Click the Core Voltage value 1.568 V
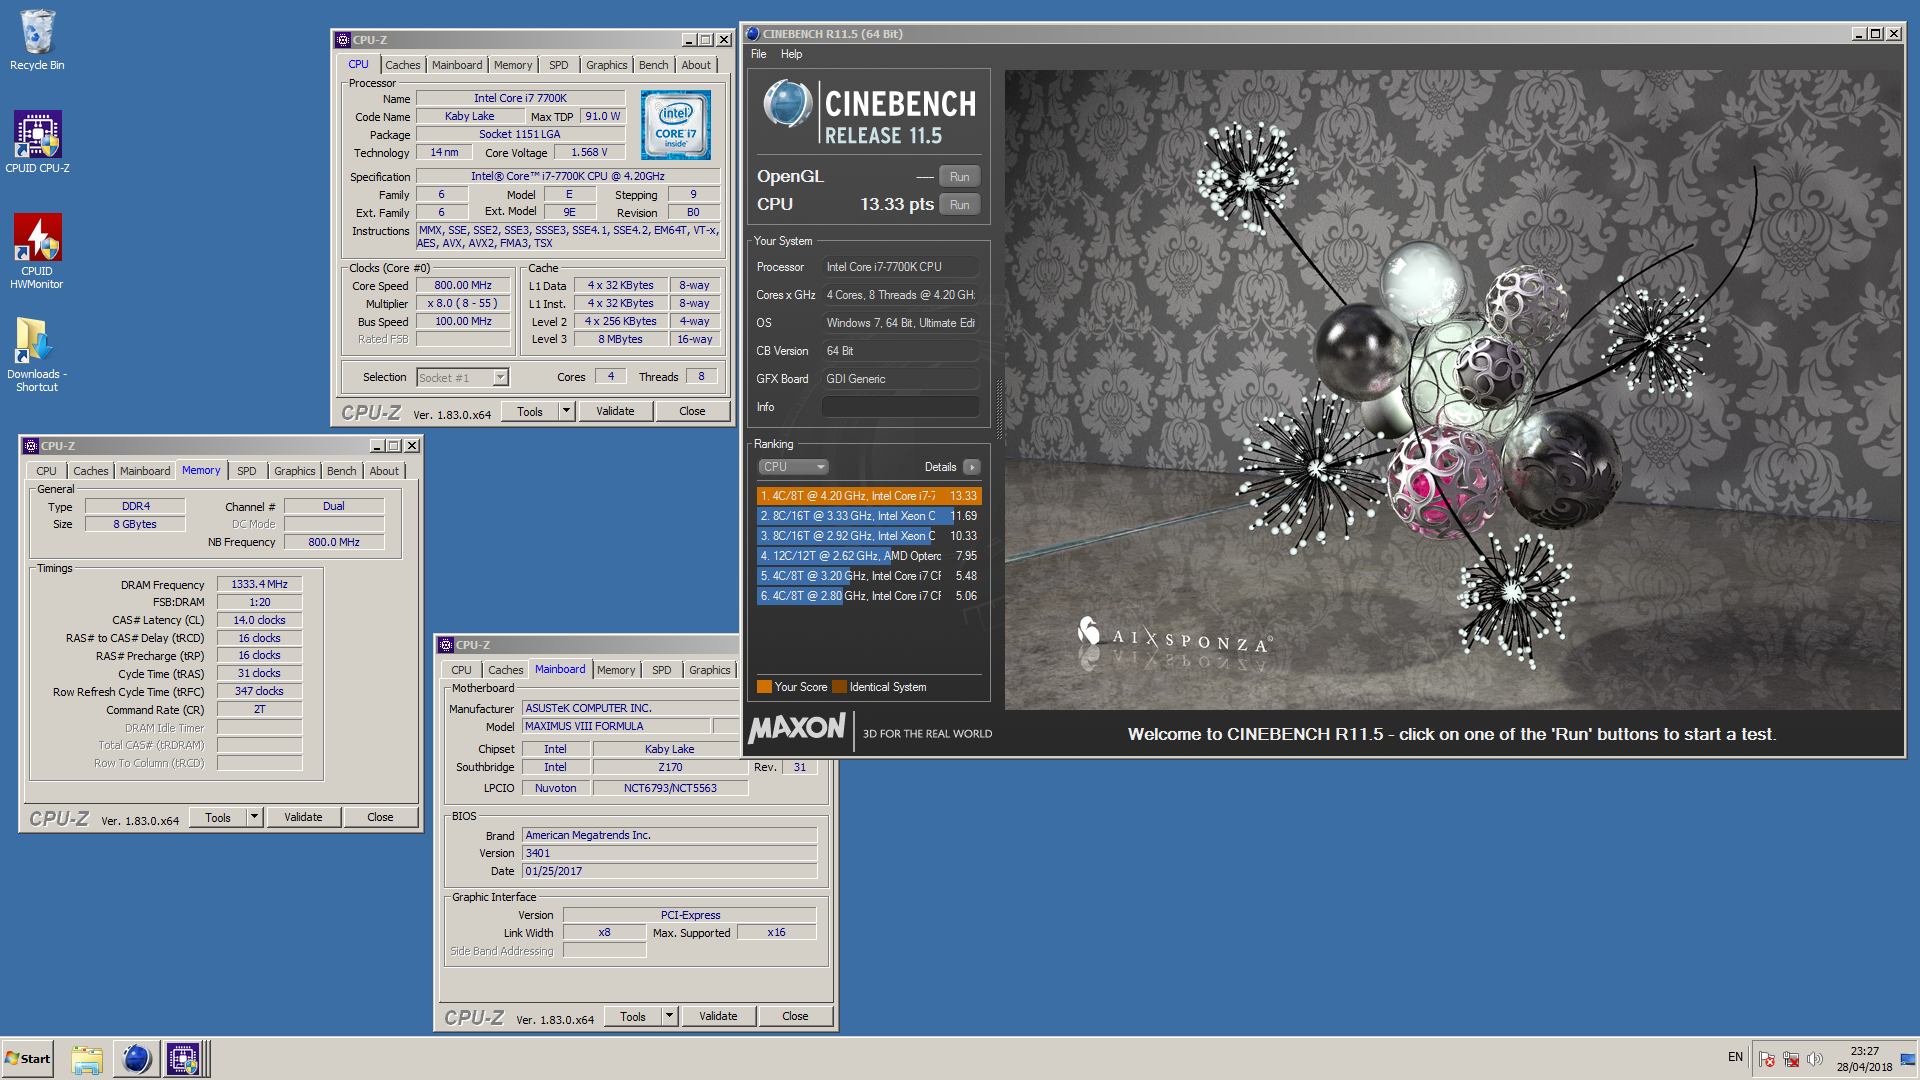Screen dimensions: 1920x1080 pyautogui.click(x=589, y=152)
